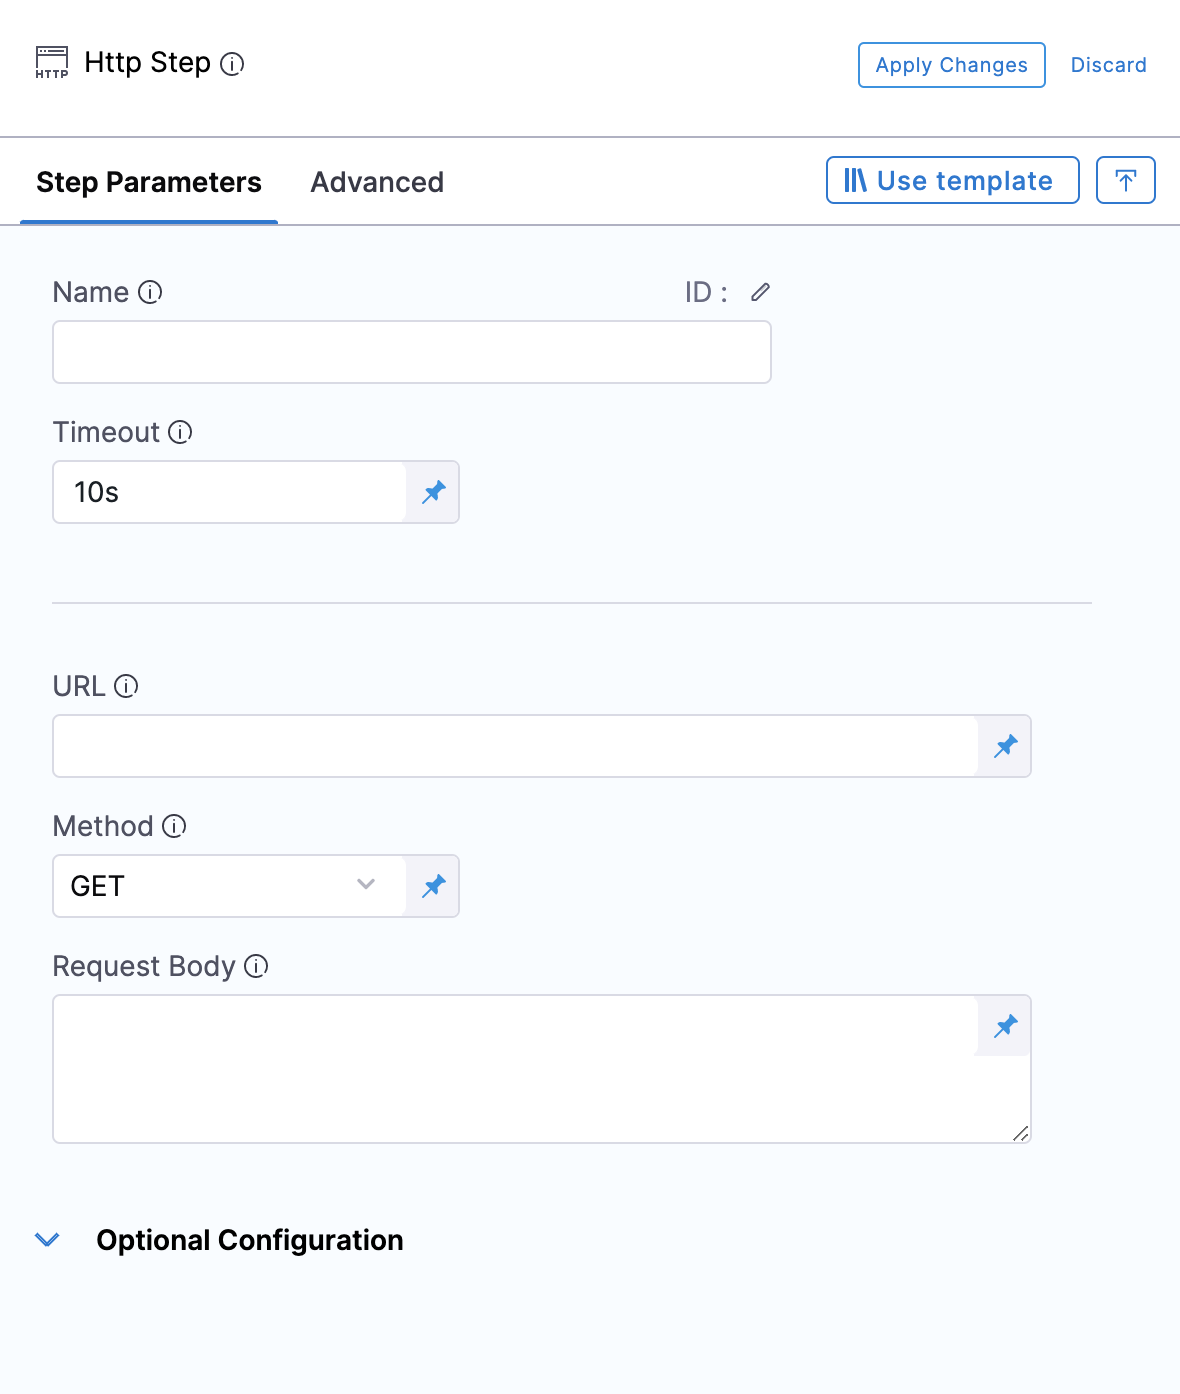Click the pencil icon to edit ID

pyautogui.click(x=761, y=292)
